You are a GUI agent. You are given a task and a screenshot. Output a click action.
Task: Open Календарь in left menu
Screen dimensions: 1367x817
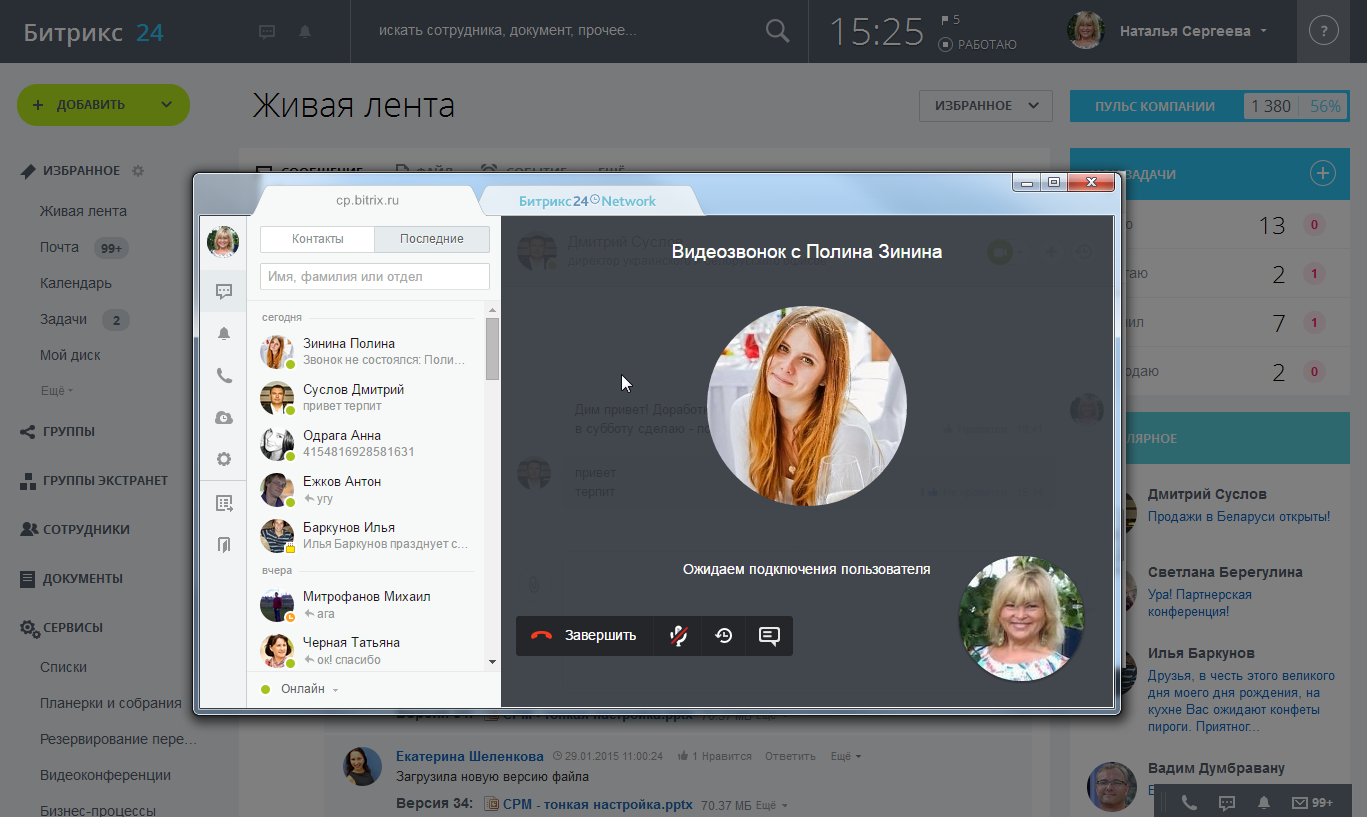(76, 283)
